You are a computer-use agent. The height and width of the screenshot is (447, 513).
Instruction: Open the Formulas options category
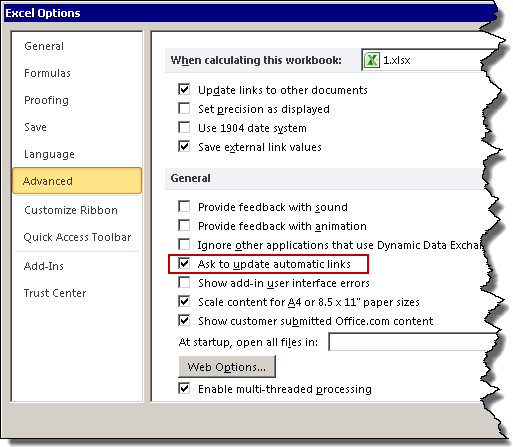click(47, 73)
